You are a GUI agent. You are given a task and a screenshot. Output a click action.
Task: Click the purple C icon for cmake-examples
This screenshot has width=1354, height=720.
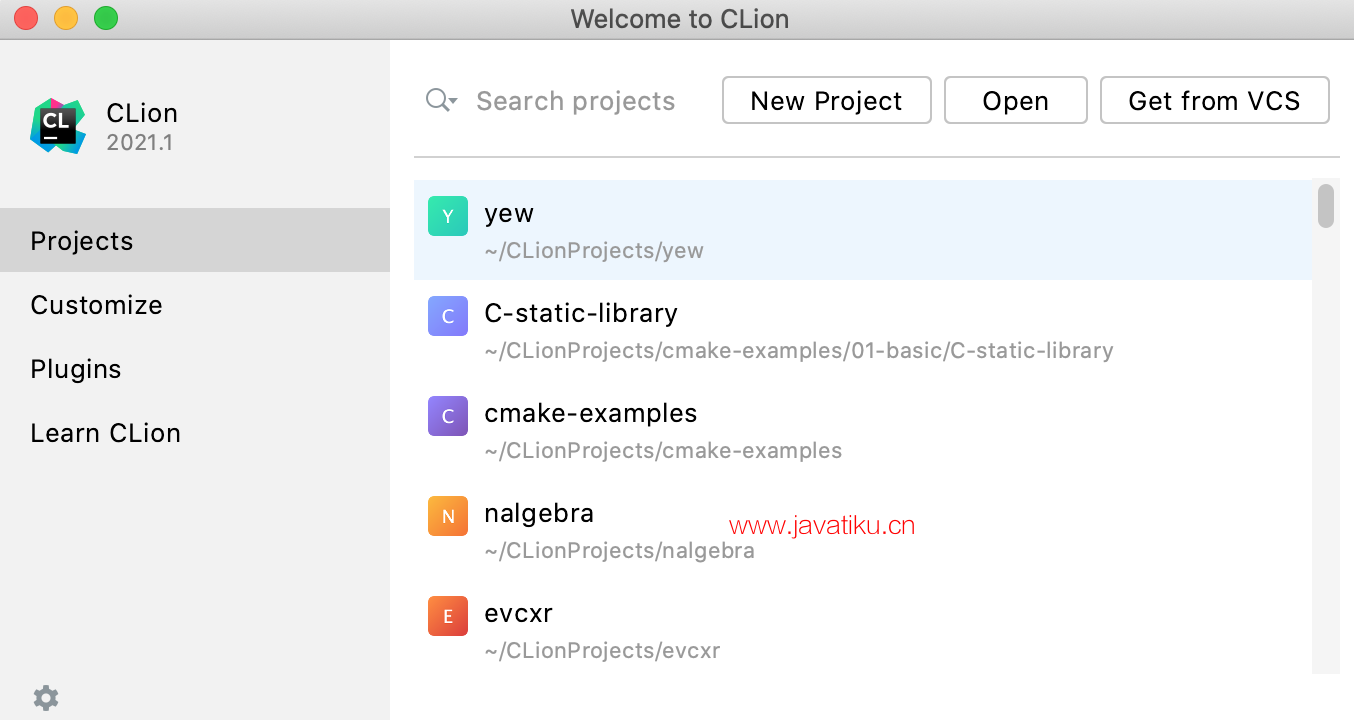[448, 416]
